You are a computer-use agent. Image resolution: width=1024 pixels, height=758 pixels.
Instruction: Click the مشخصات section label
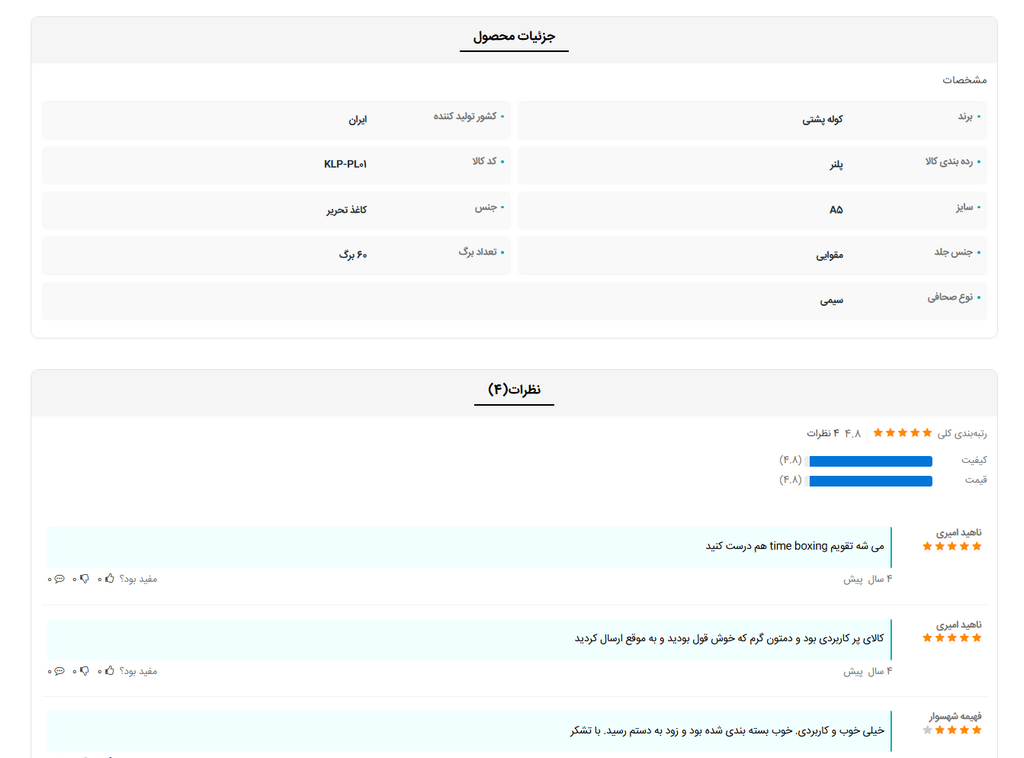tap(964, 80)
